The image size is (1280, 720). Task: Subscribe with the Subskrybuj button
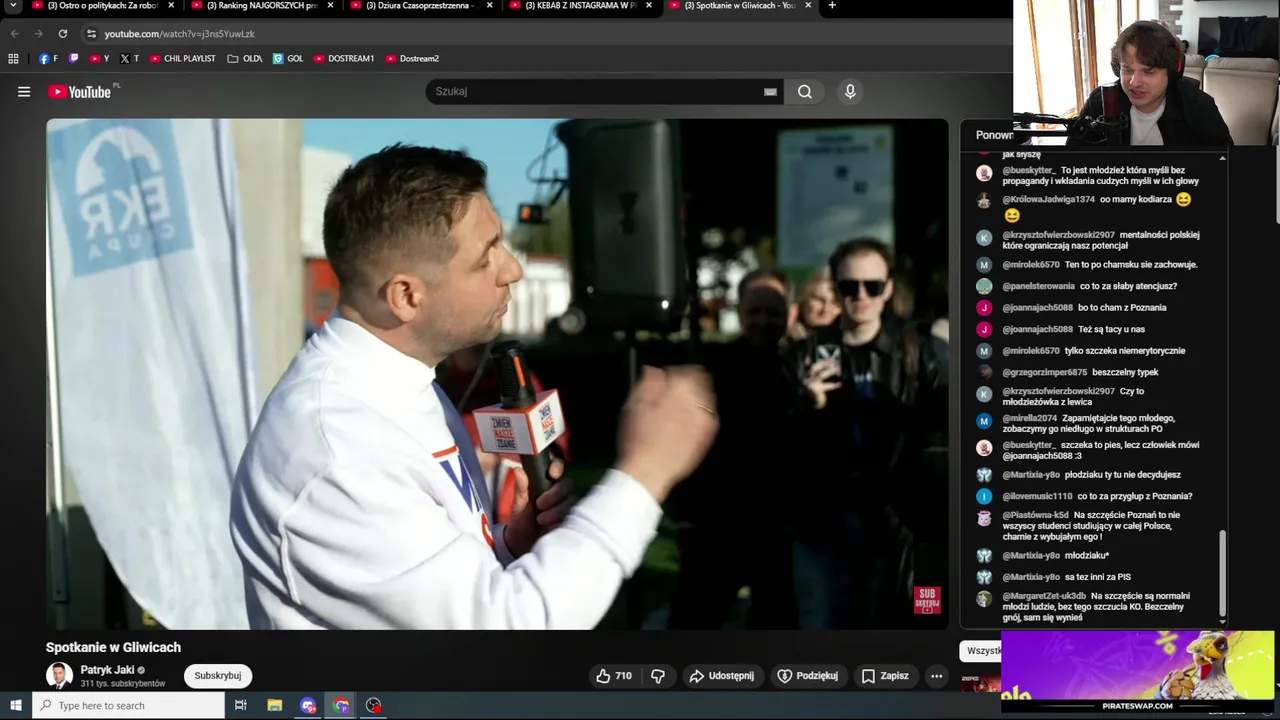pos(218,676)
